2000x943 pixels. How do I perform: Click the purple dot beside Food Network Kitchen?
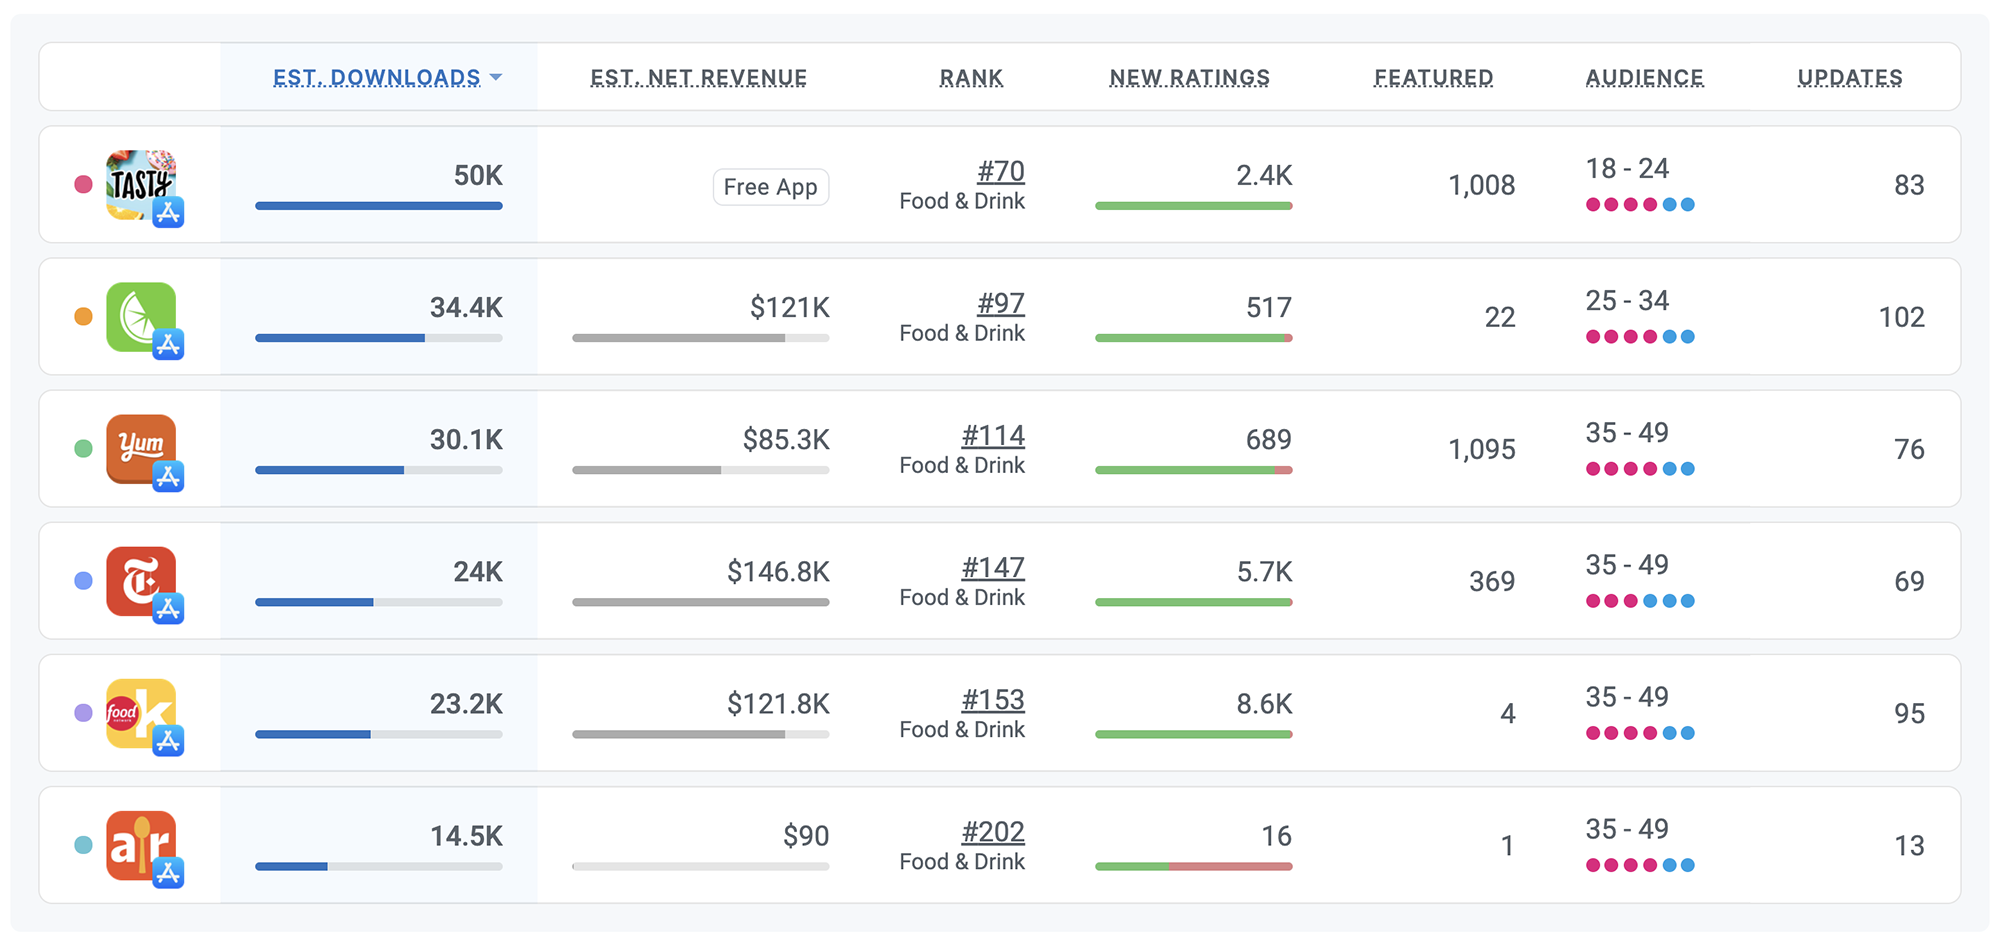[x=84, y=712]
